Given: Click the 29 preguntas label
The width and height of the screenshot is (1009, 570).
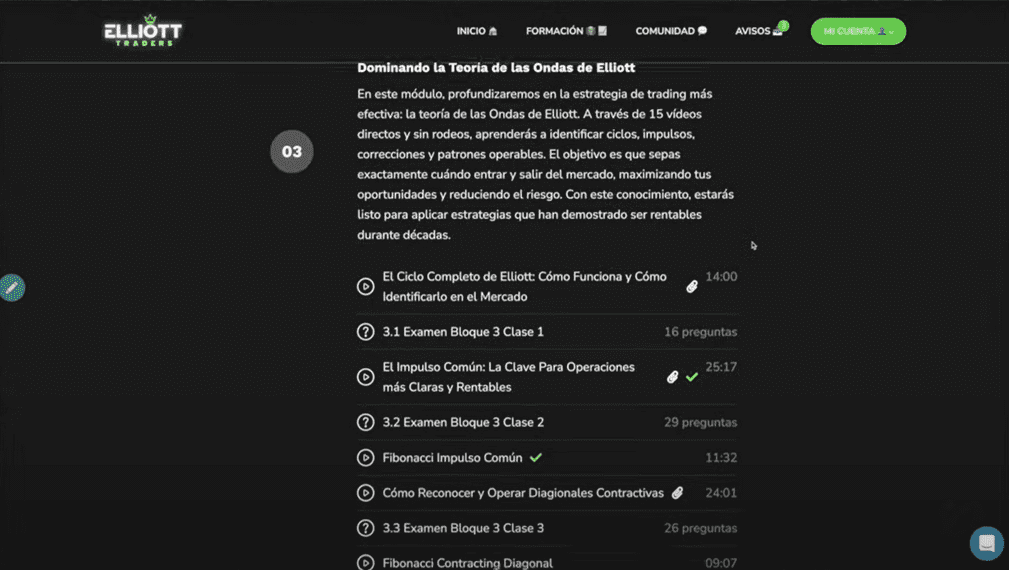Looking at the screenshot, I should pyautogui.click(x=701, y=423).
